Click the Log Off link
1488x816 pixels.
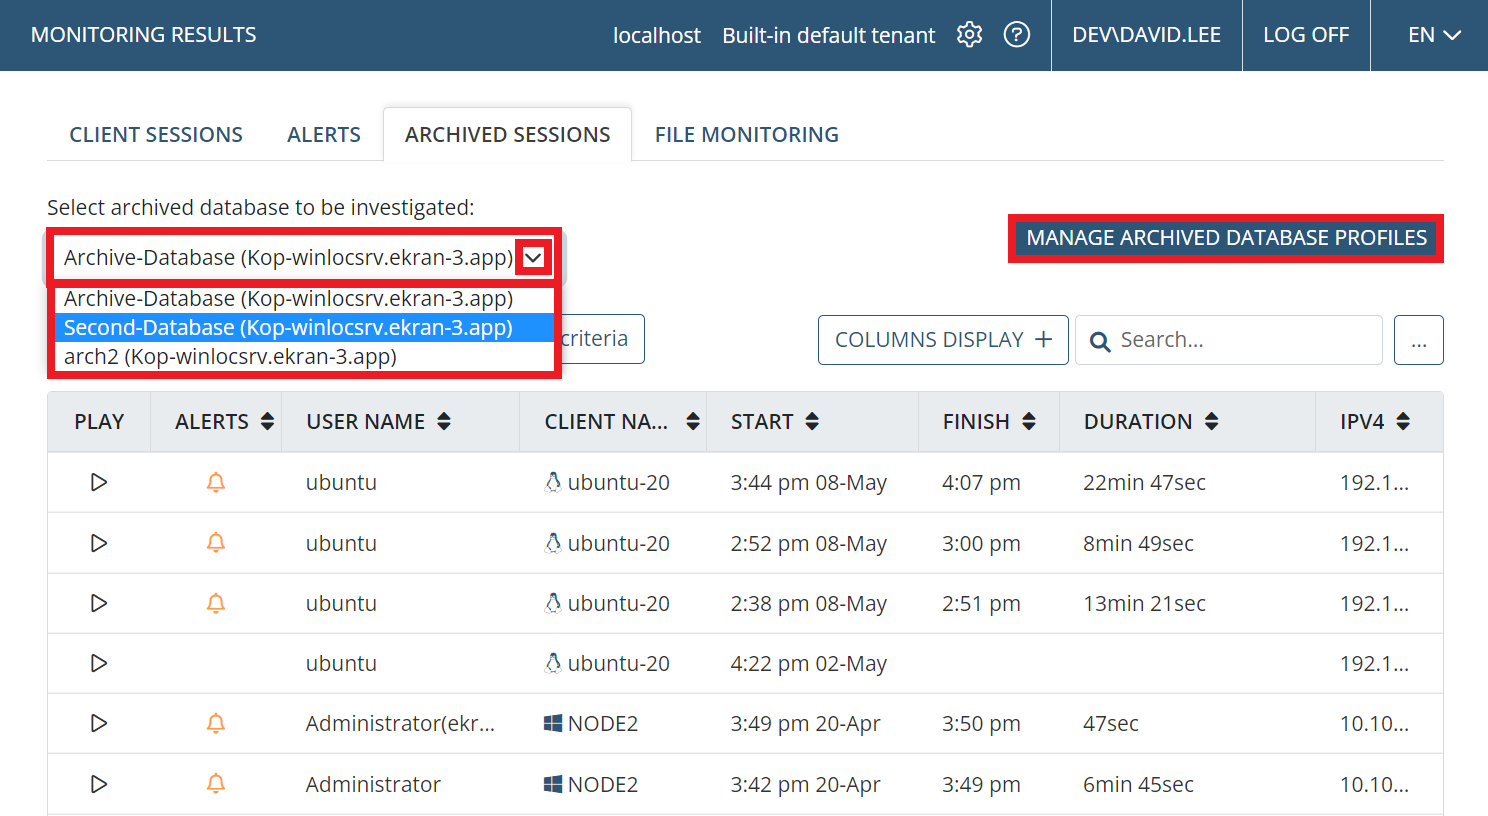pos(1305,35)
